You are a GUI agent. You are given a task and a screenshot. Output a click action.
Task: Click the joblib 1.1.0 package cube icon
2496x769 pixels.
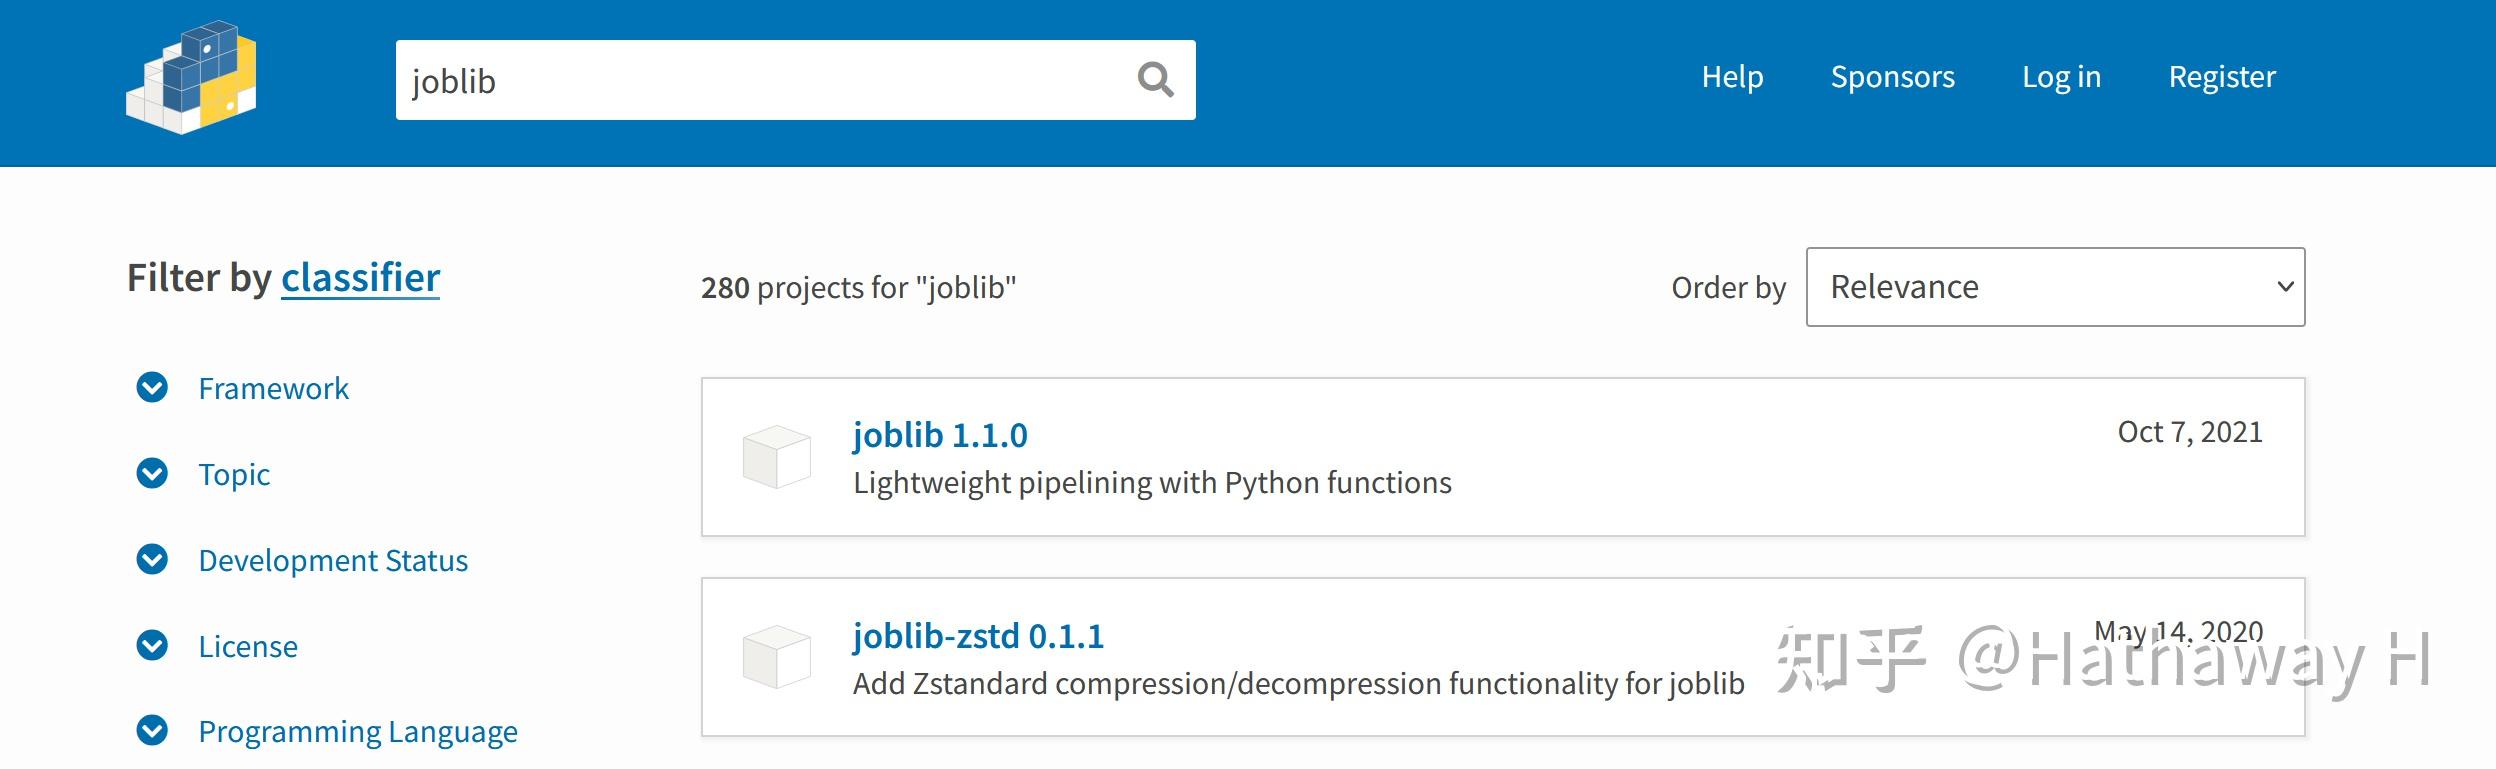776,457
